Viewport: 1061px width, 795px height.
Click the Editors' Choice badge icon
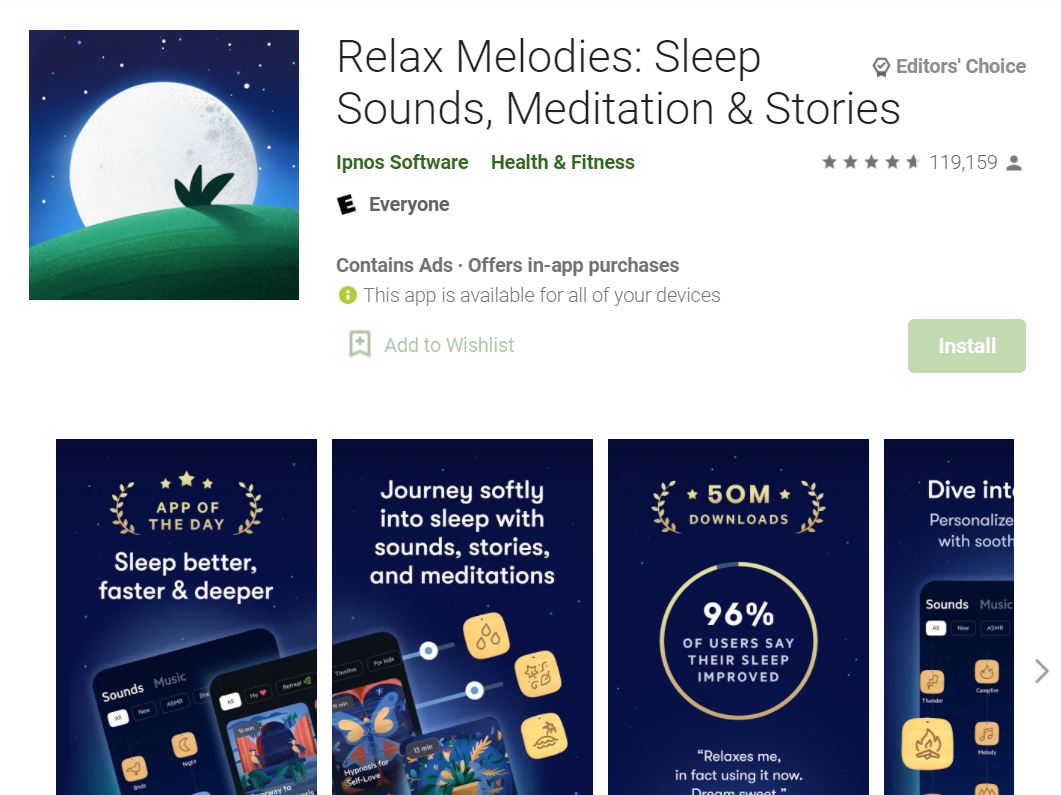pos(880,67)
